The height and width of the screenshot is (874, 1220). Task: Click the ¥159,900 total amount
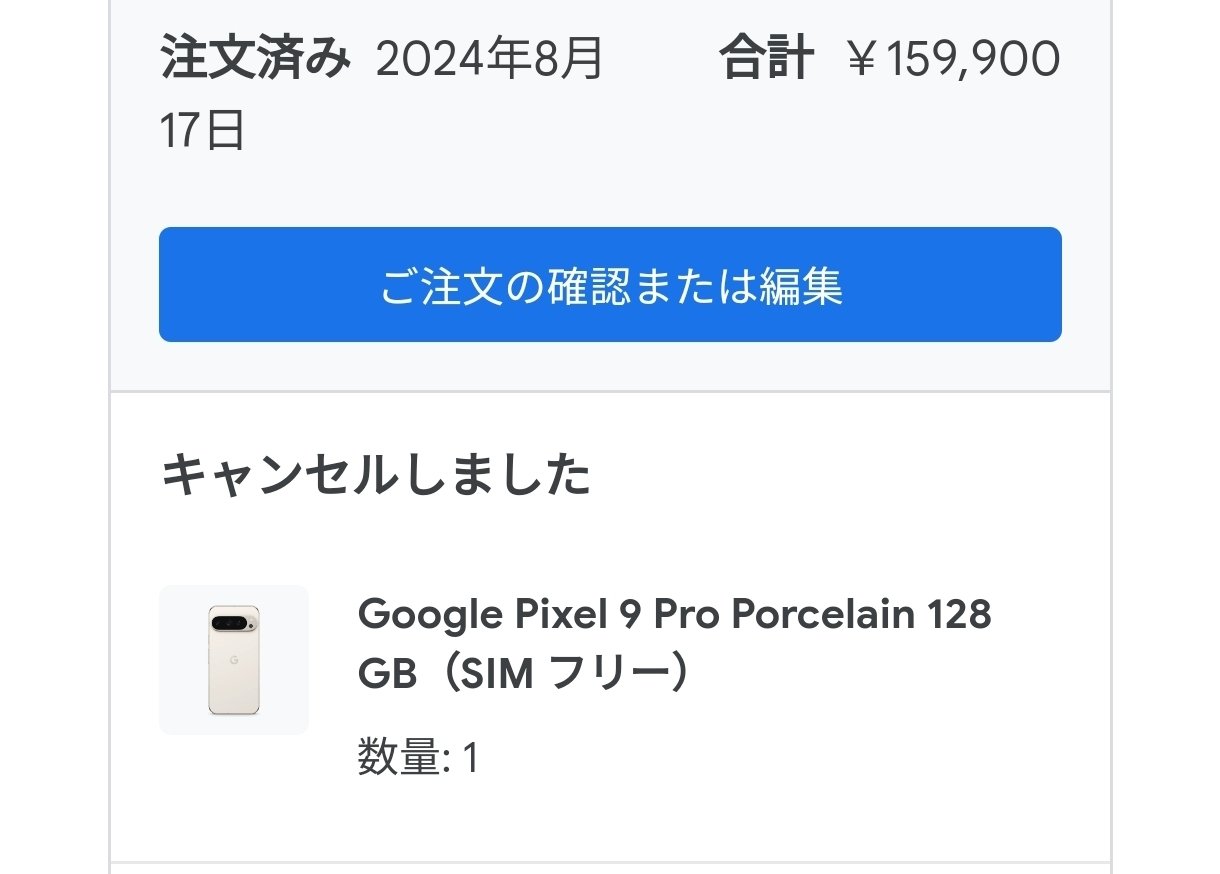coord(953,60)
